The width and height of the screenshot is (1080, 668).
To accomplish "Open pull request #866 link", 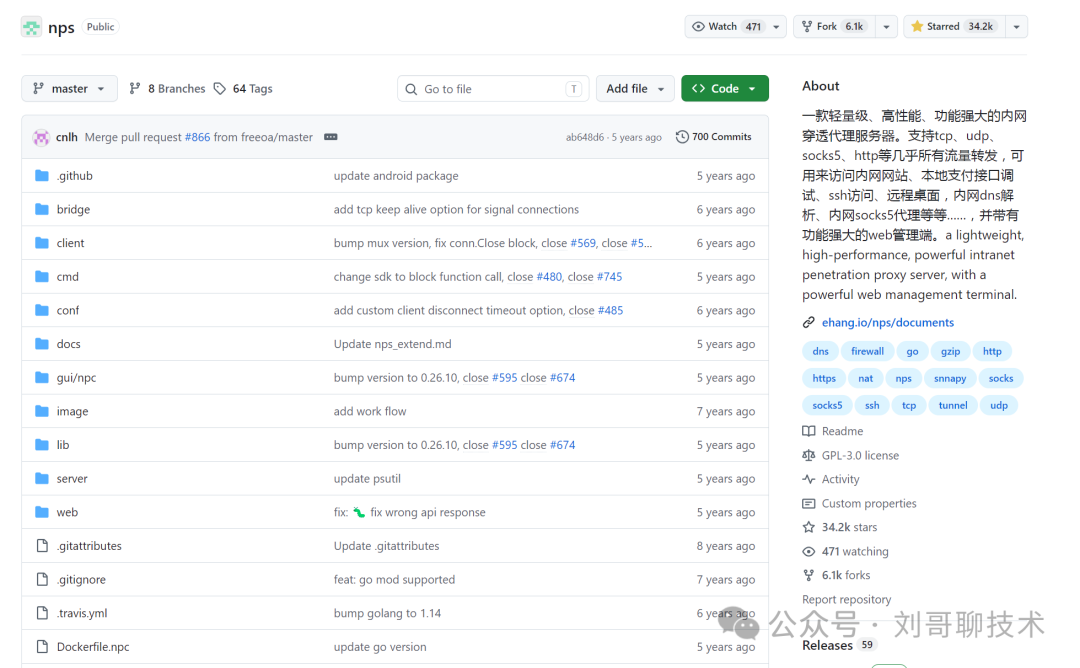I will [197, 137].
